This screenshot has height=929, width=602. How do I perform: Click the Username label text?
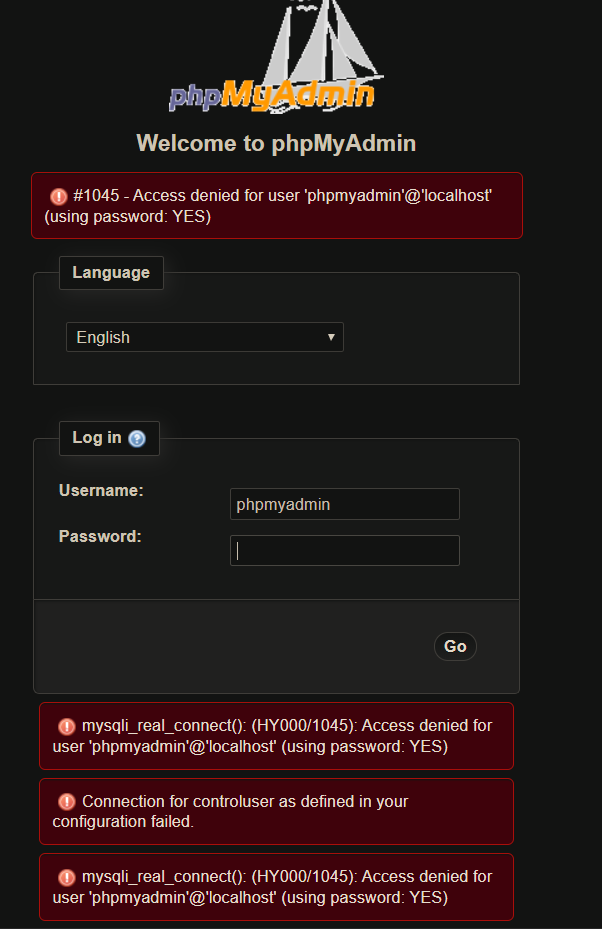coord(100,490)
